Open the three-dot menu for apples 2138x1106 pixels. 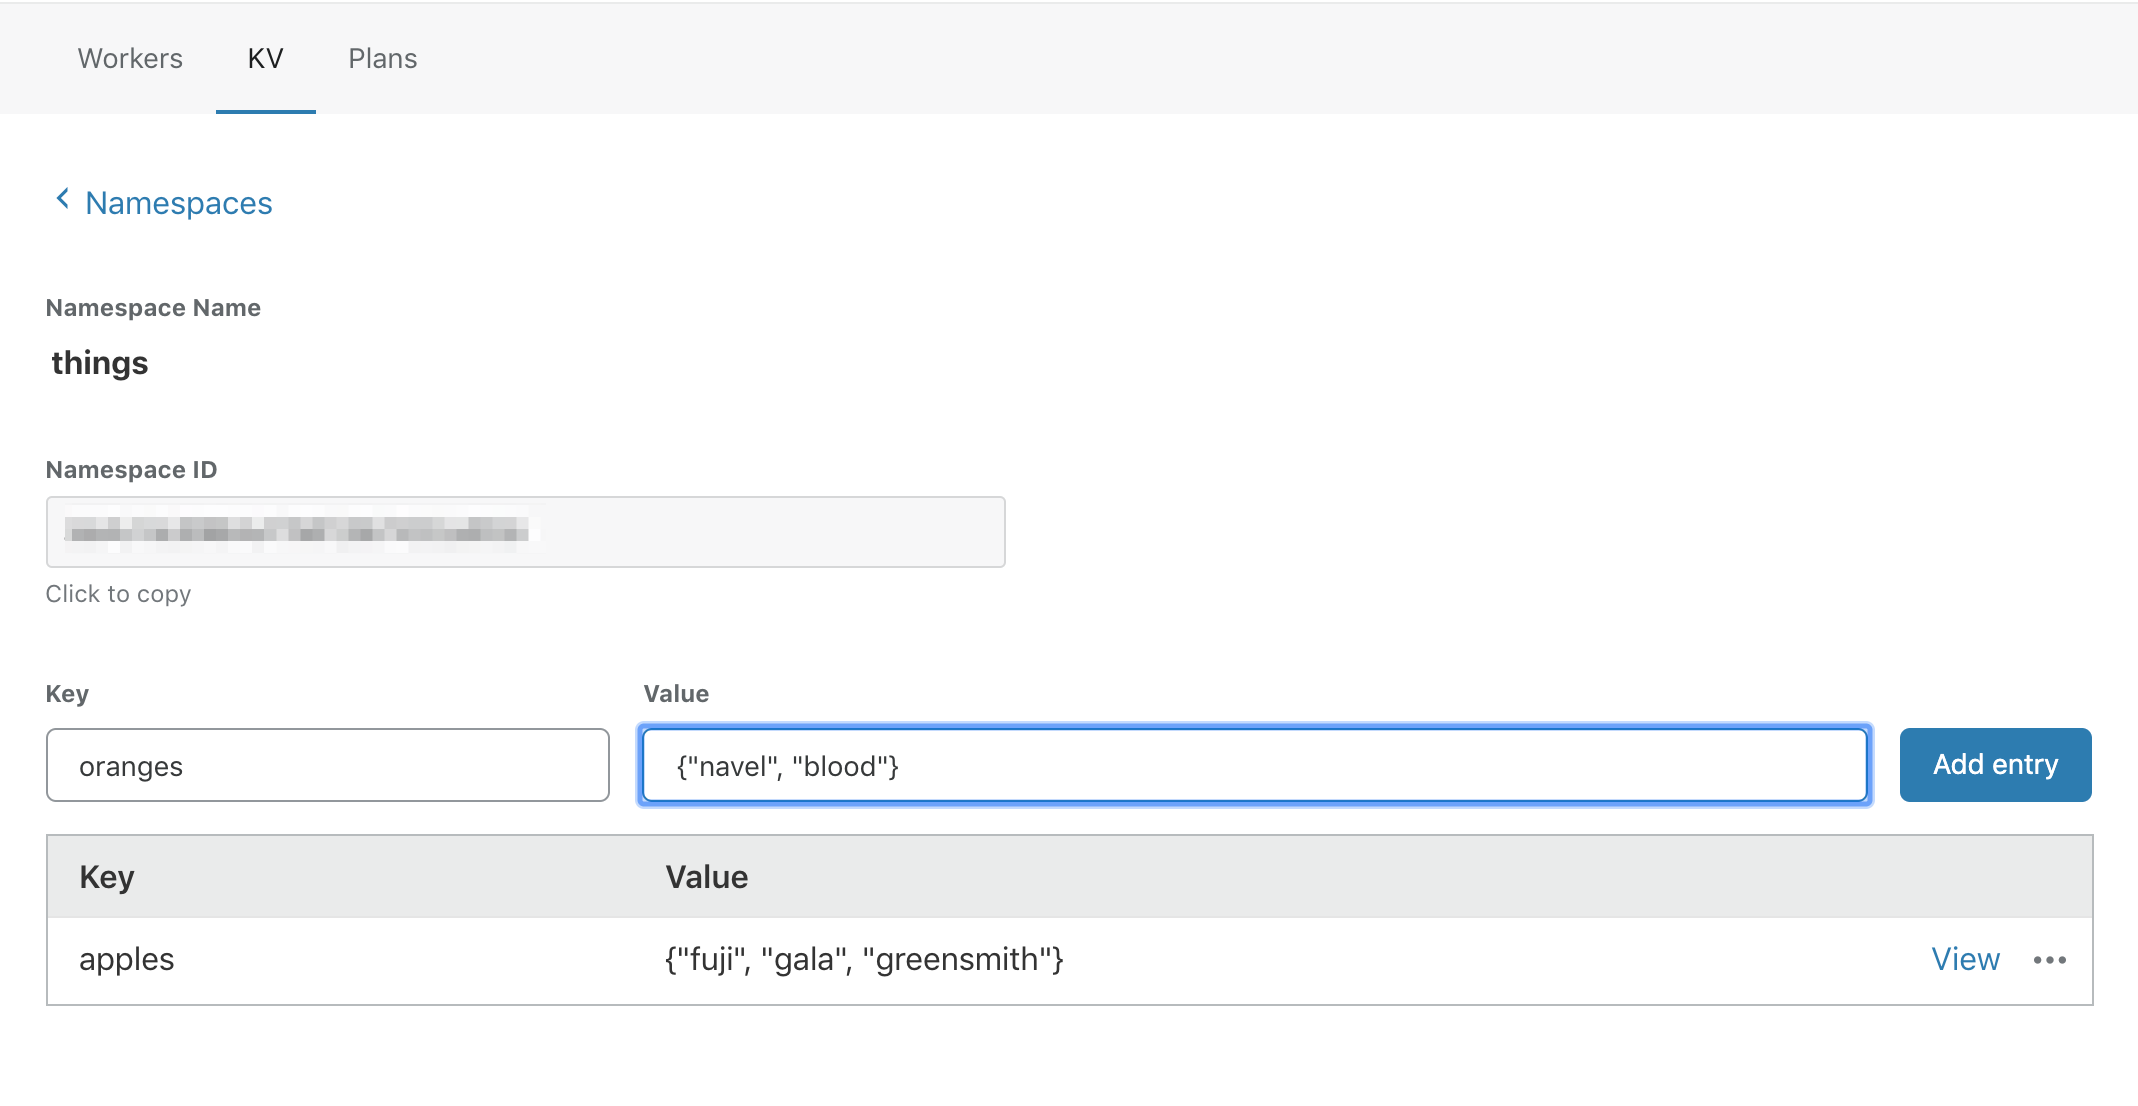click(2049, 960)
